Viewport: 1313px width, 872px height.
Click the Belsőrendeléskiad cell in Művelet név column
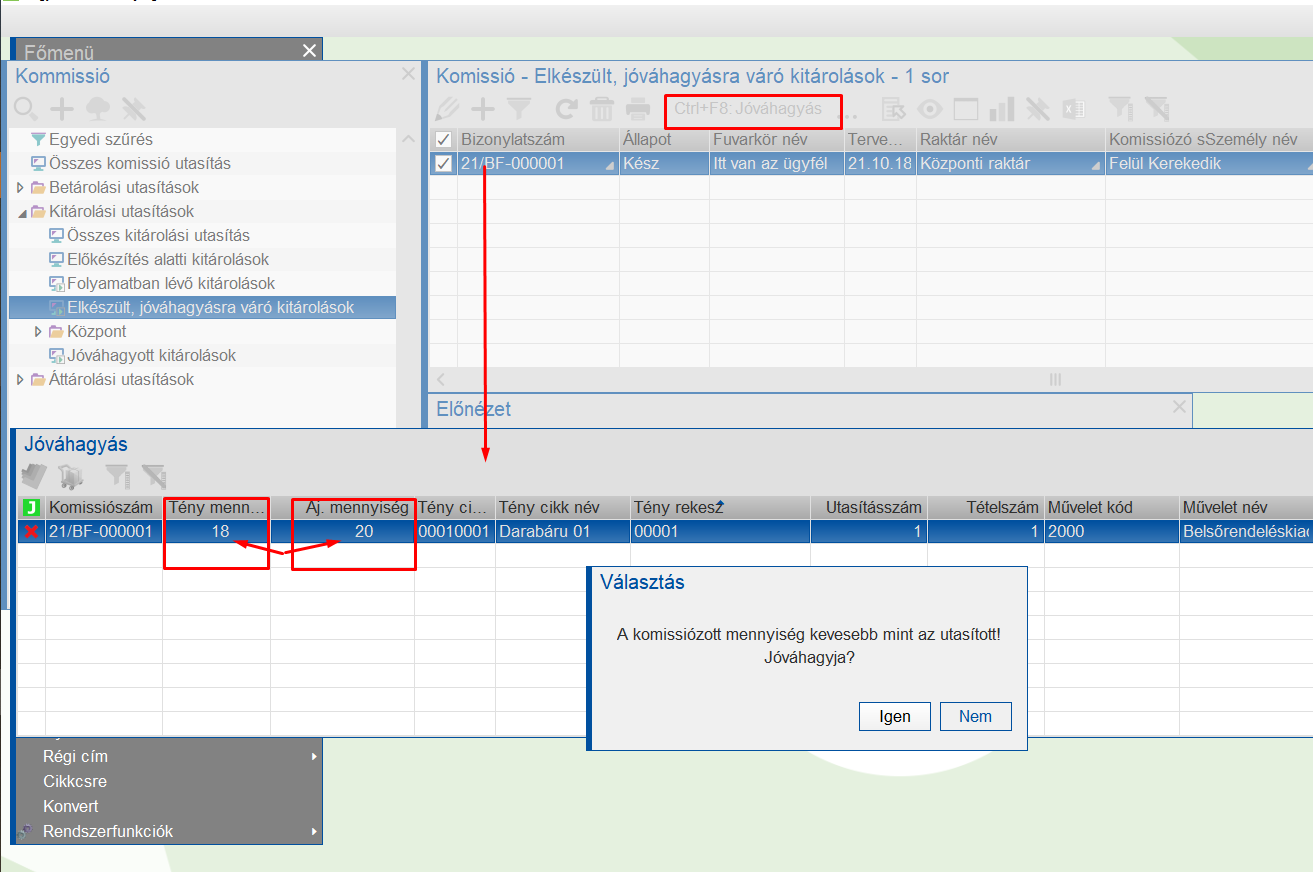tap(1246, 532)
